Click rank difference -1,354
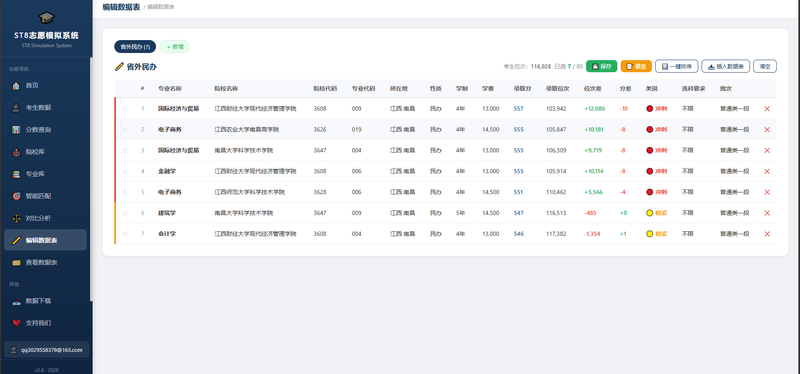 coord(593,234)
